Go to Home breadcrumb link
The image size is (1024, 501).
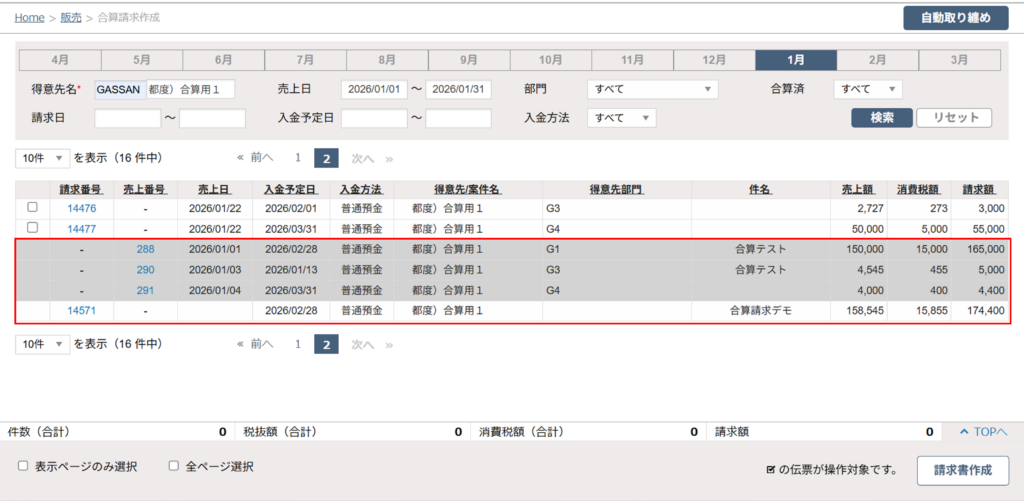(x=29, y=18)
